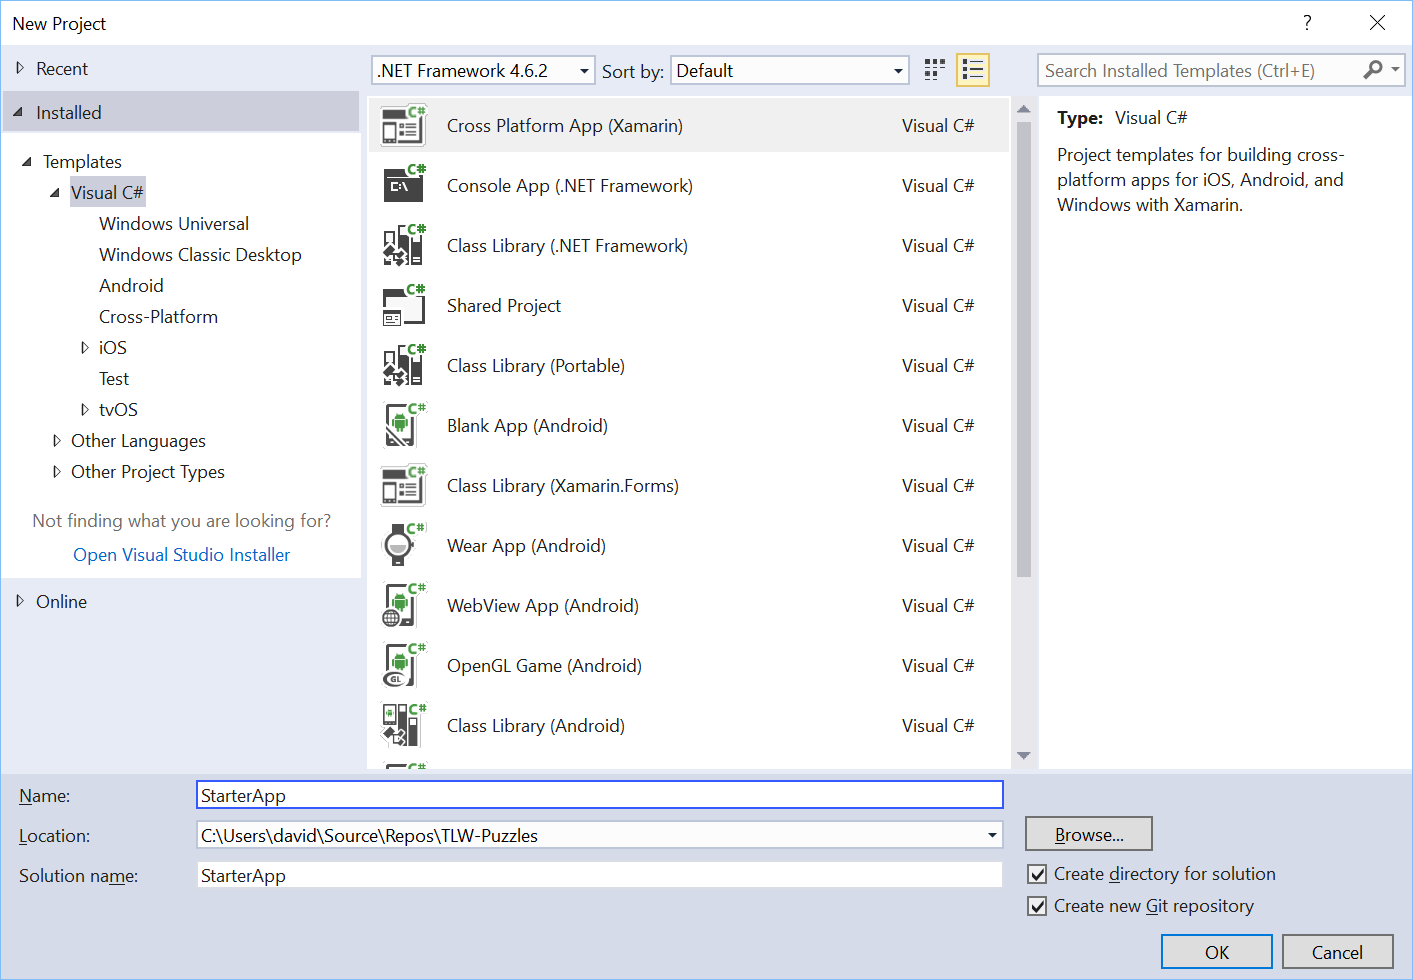The height and width of the screenshot is (980, 1413).
Task: Select the Blank App (Android) icon
Action: (404, 426)
